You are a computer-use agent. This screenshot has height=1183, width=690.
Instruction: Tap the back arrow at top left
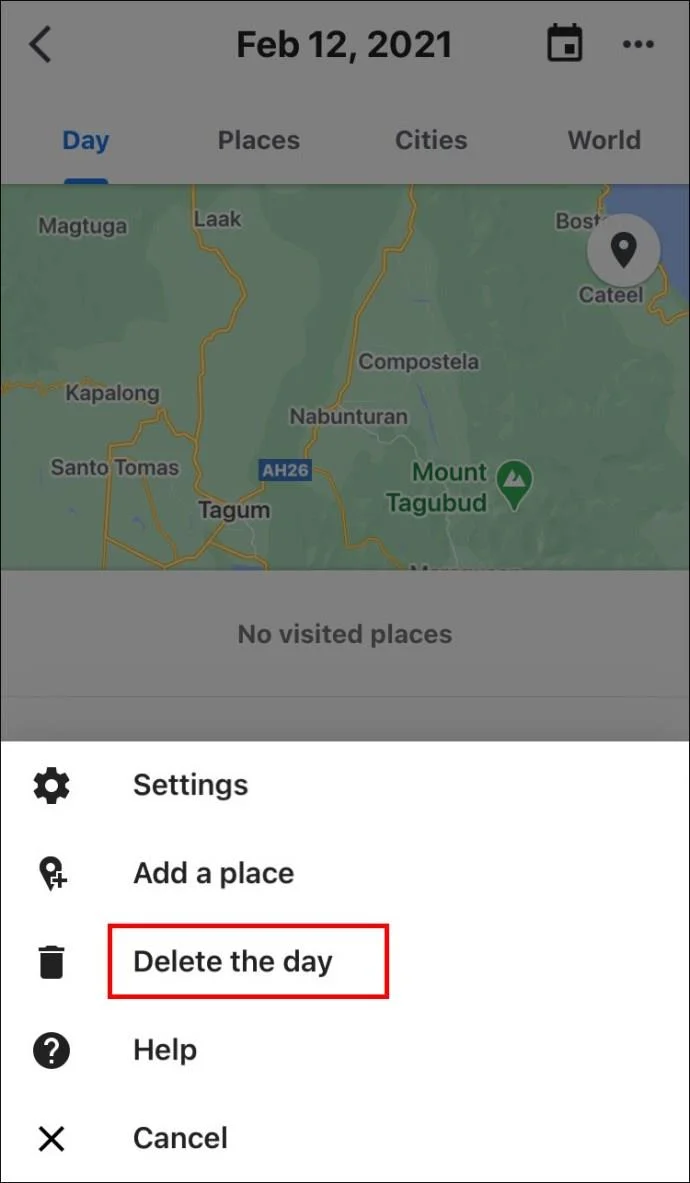pyautogui.click(x=40, y=44)
